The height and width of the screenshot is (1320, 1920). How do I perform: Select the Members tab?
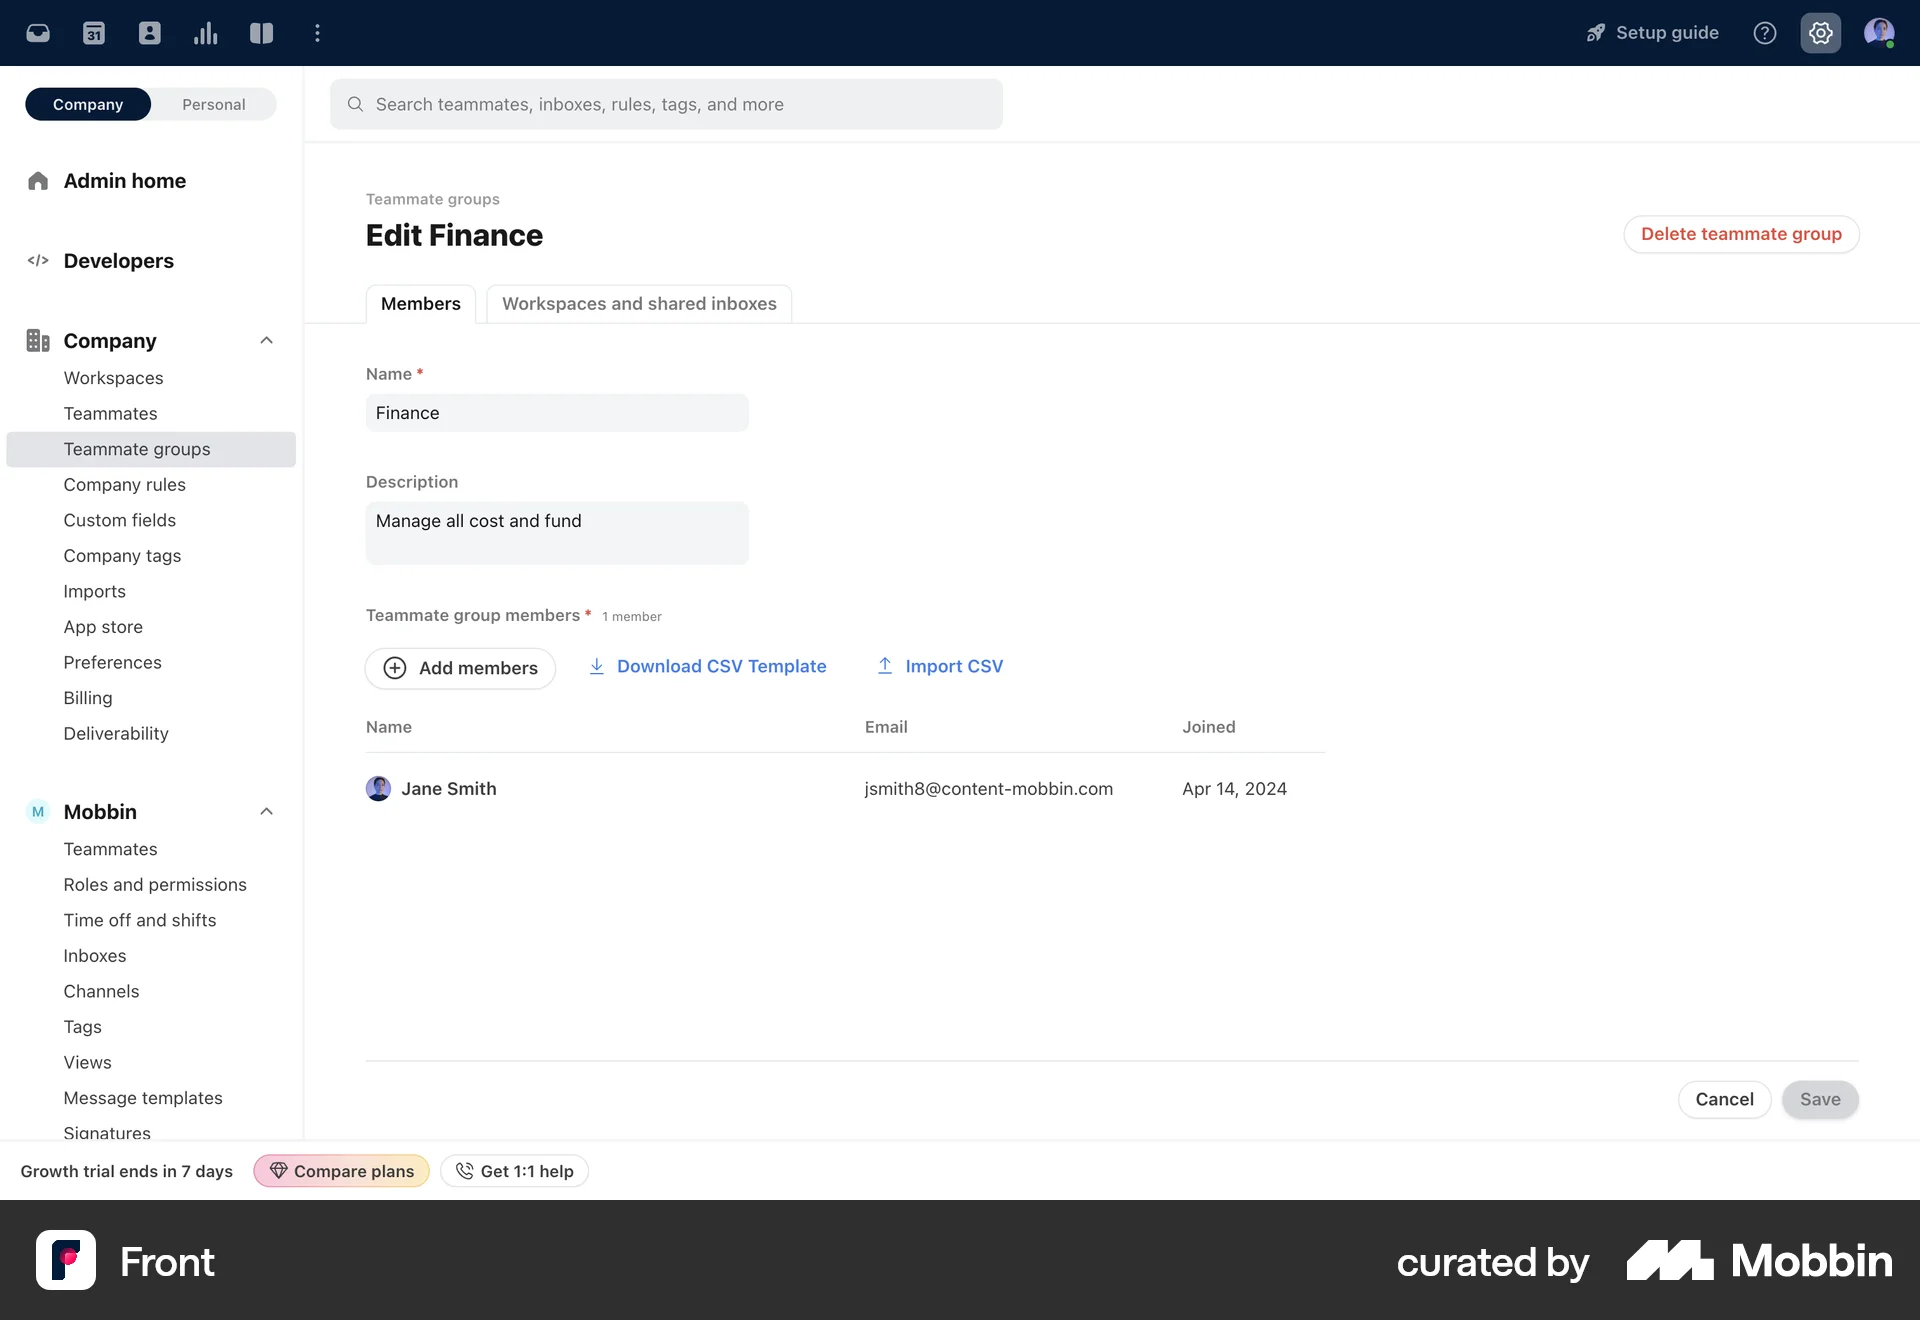coord(420,304)
